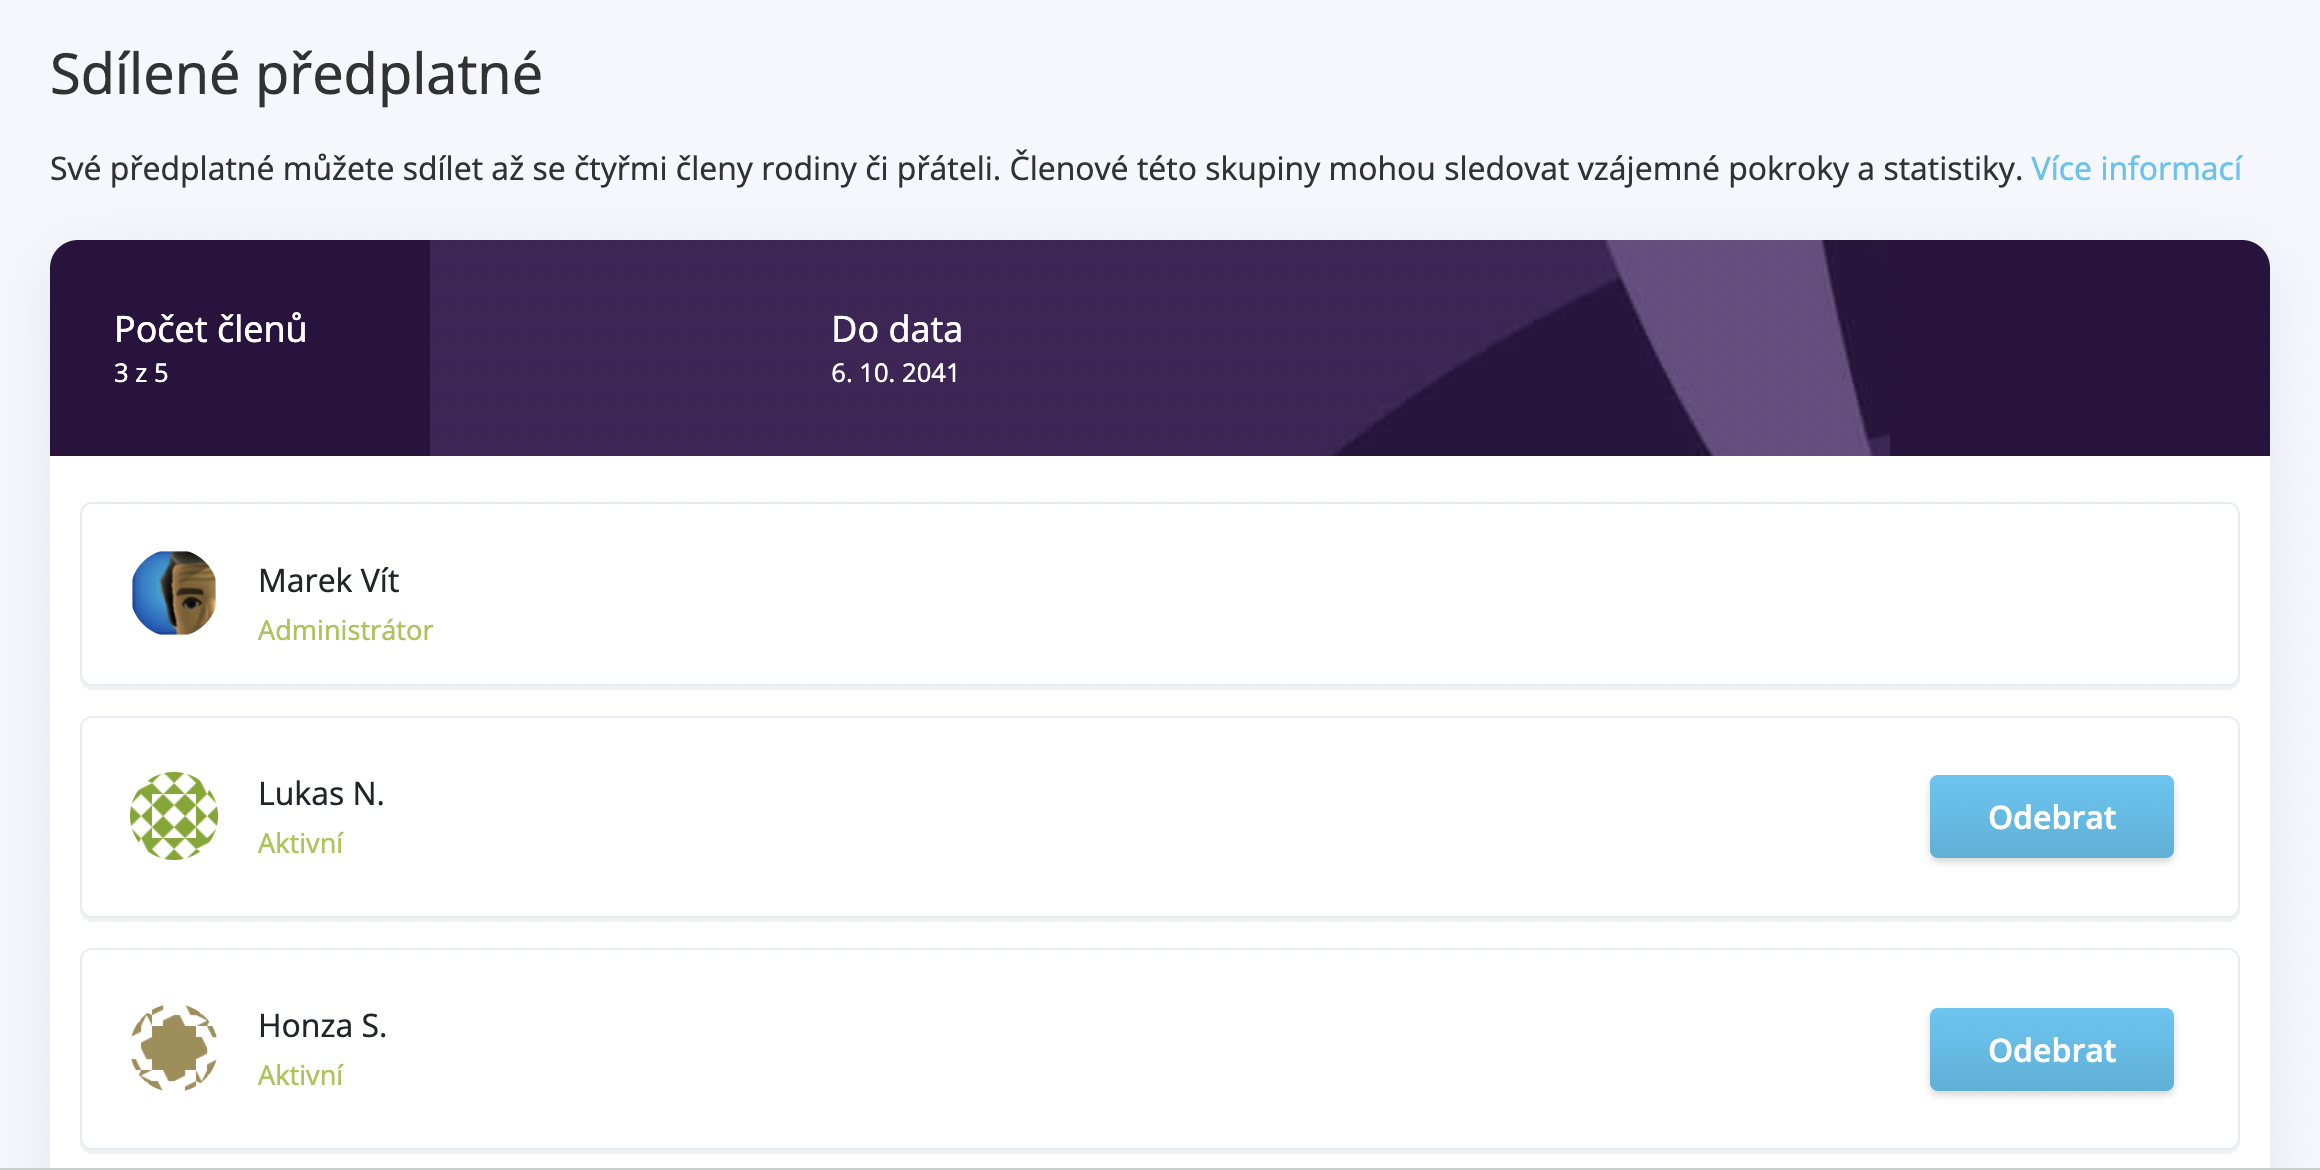Remove Lukas N. with the Odebrat button
Screen dimensions: 2320x1170
2051,816
